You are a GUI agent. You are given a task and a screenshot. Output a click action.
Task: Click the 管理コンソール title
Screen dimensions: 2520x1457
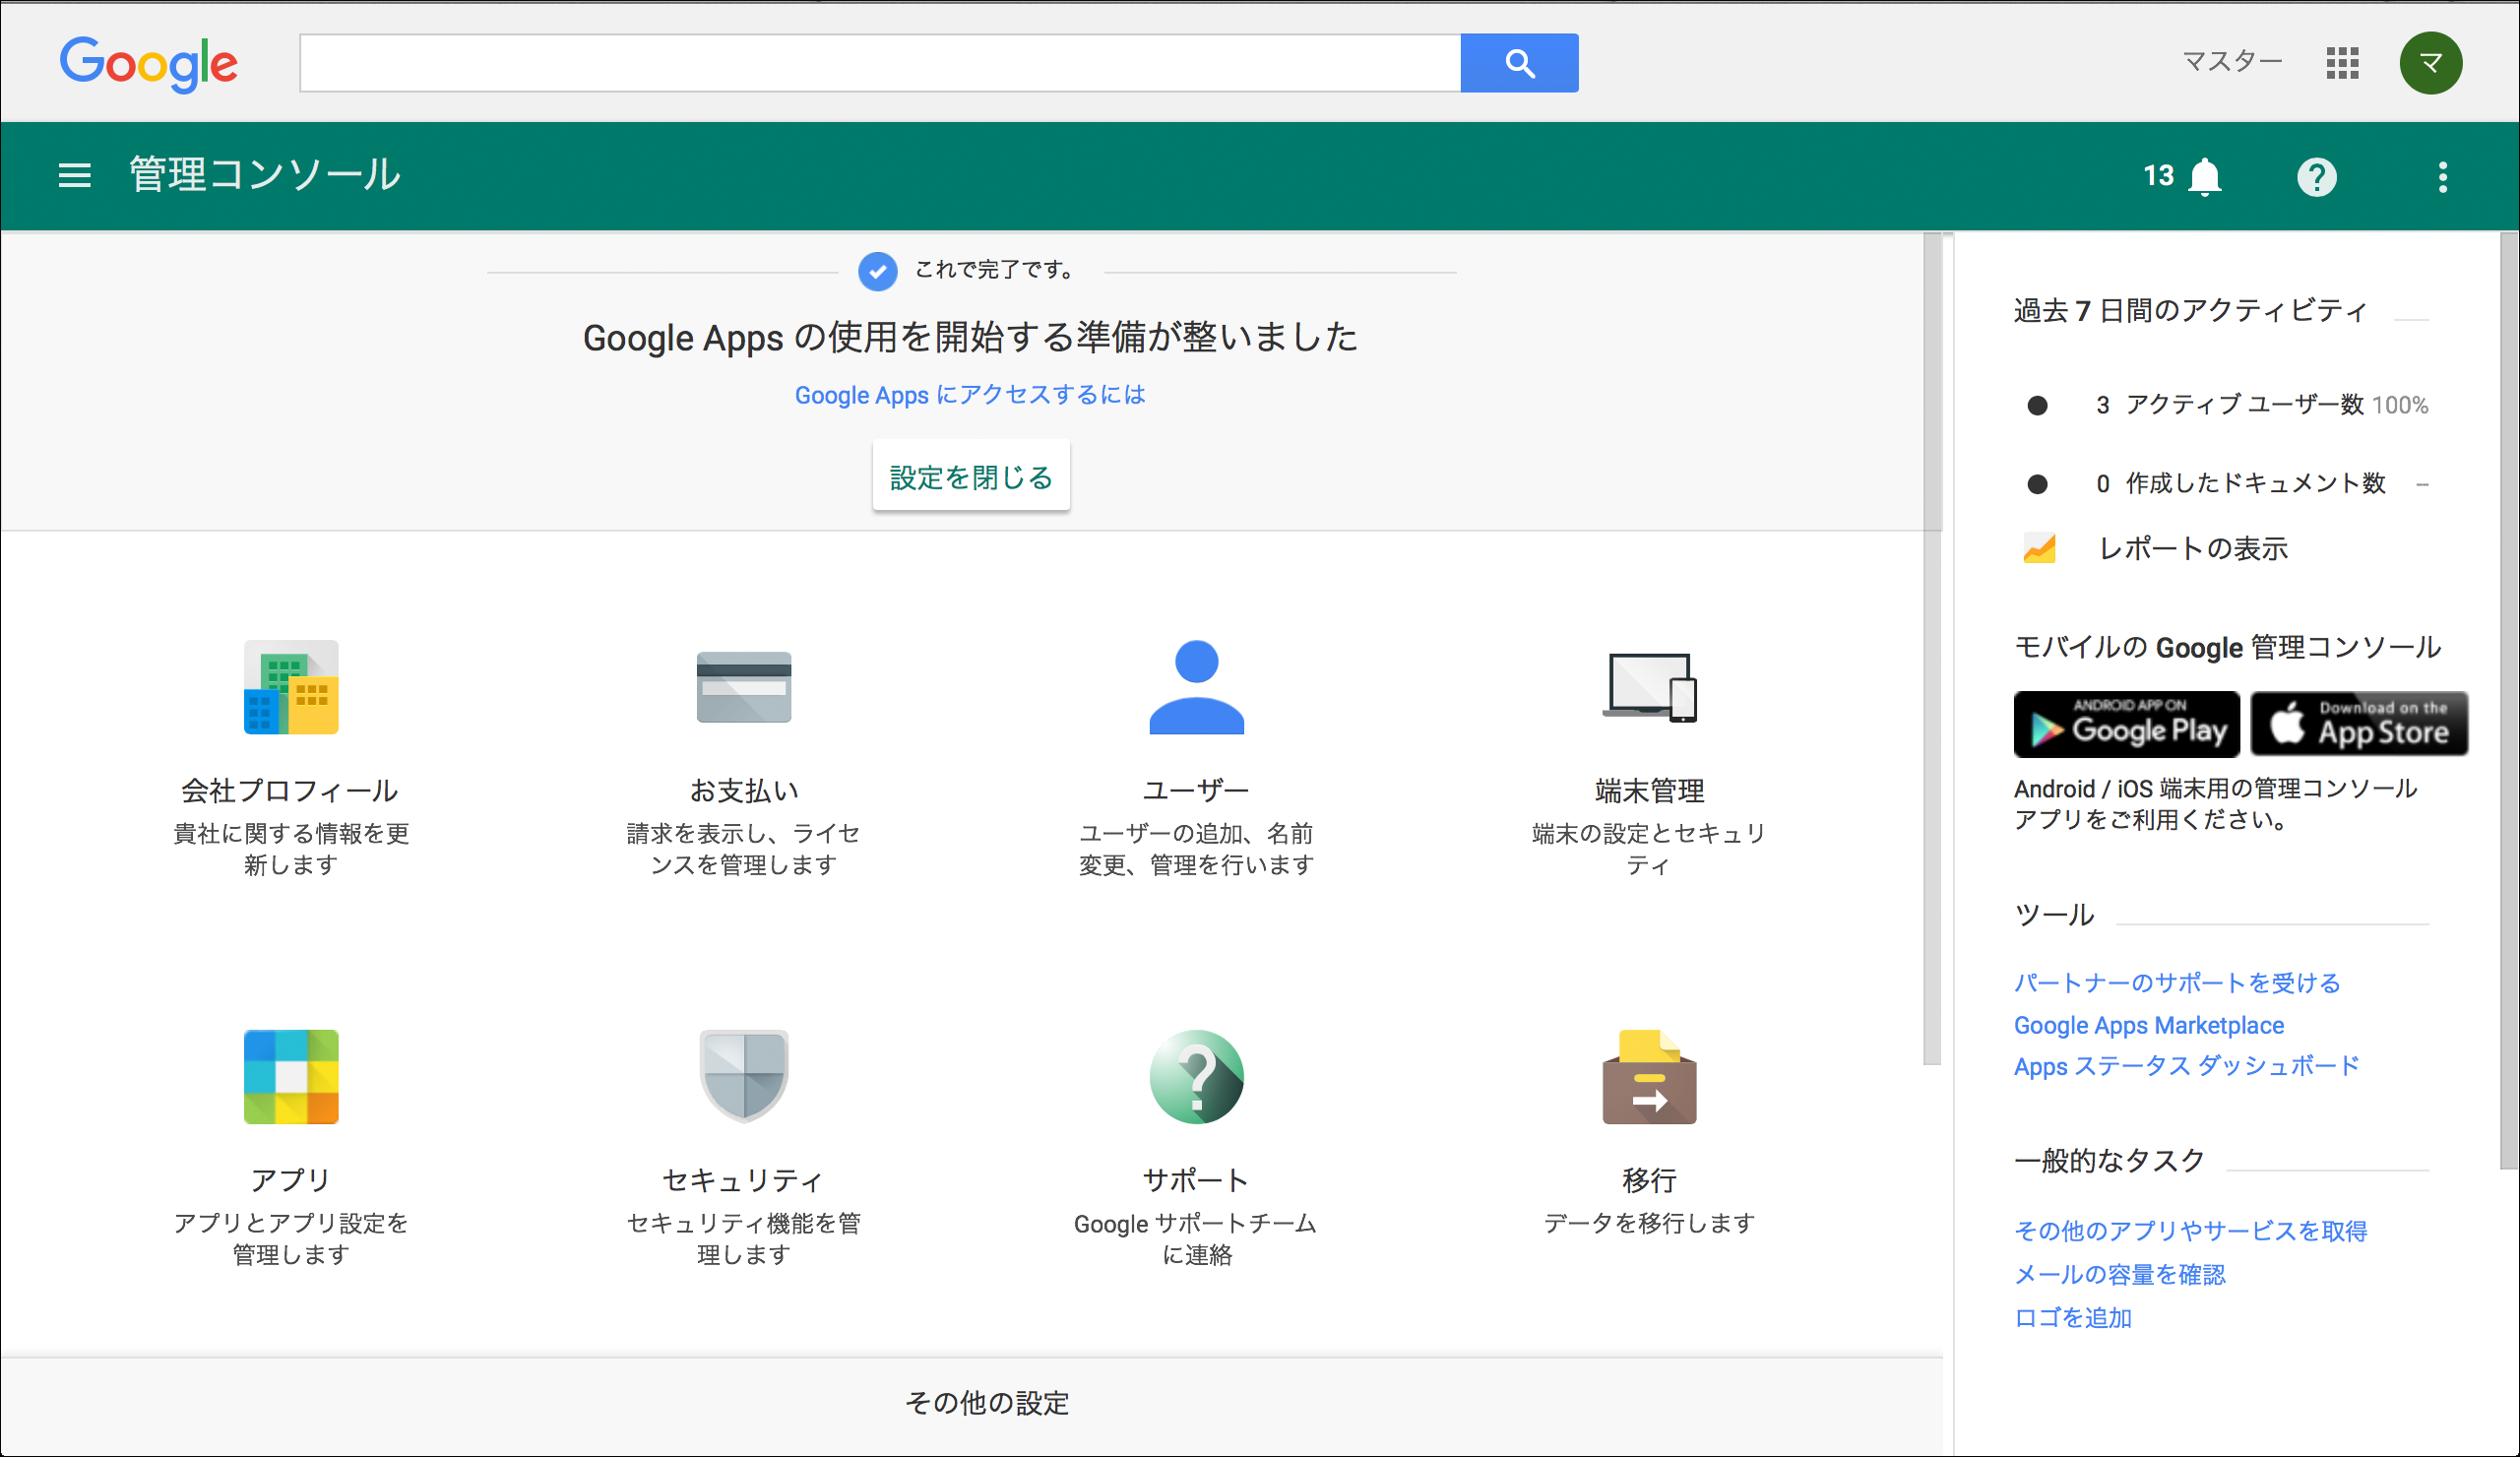click(265, 174)
